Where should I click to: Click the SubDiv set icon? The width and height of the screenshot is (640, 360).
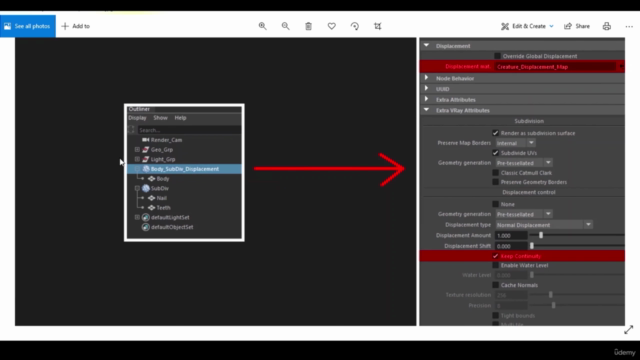click(146, 188)
